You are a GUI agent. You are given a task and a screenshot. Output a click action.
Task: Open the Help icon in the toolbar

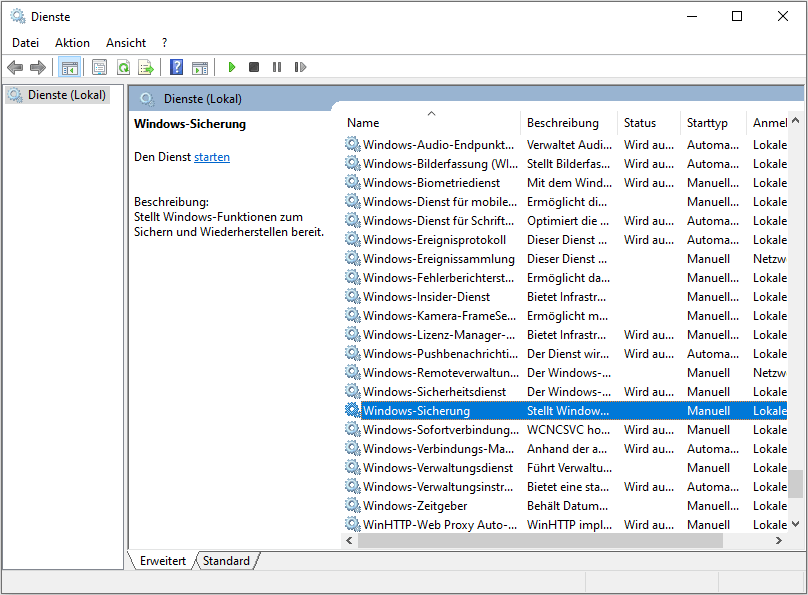click(176, 67)
